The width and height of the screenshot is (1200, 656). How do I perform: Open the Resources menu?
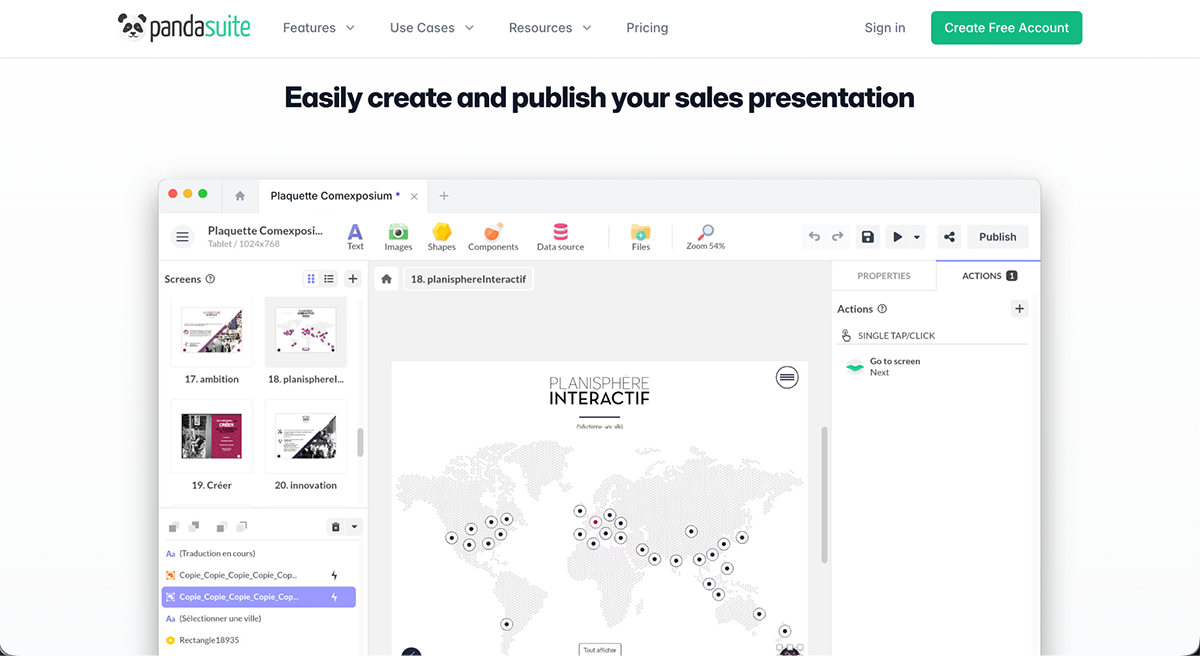(x=550, y=28)
